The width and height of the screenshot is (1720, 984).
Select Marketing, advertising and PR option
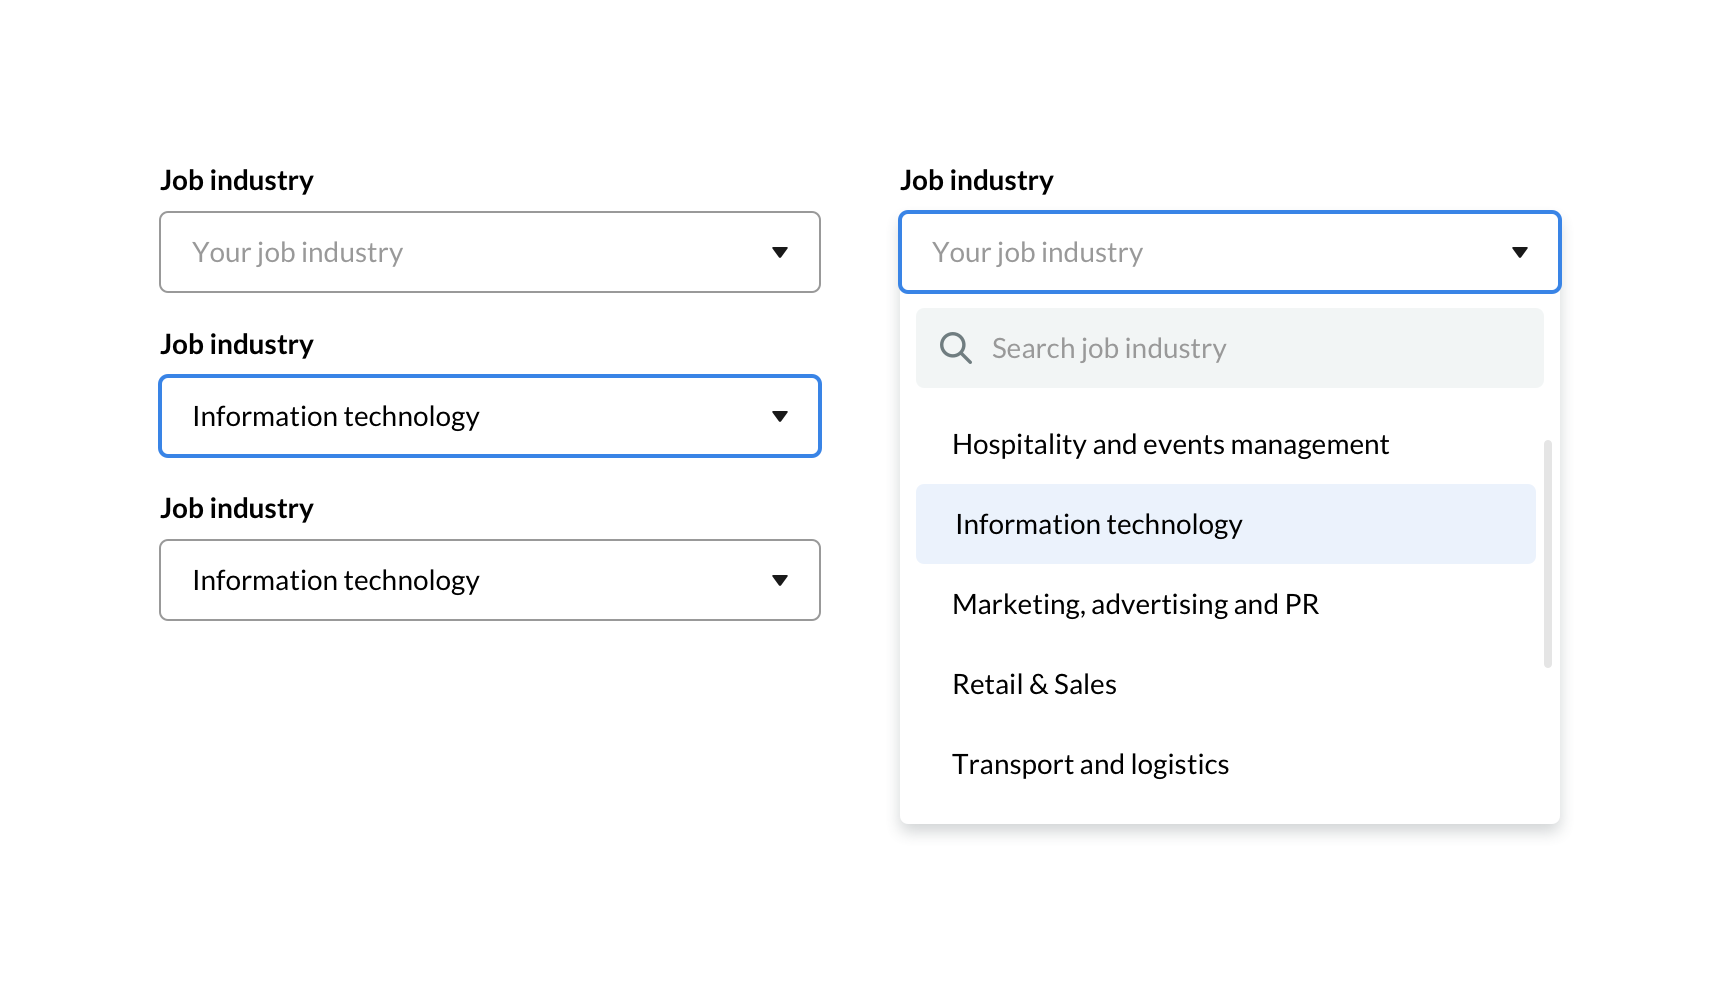[1135, 604]
